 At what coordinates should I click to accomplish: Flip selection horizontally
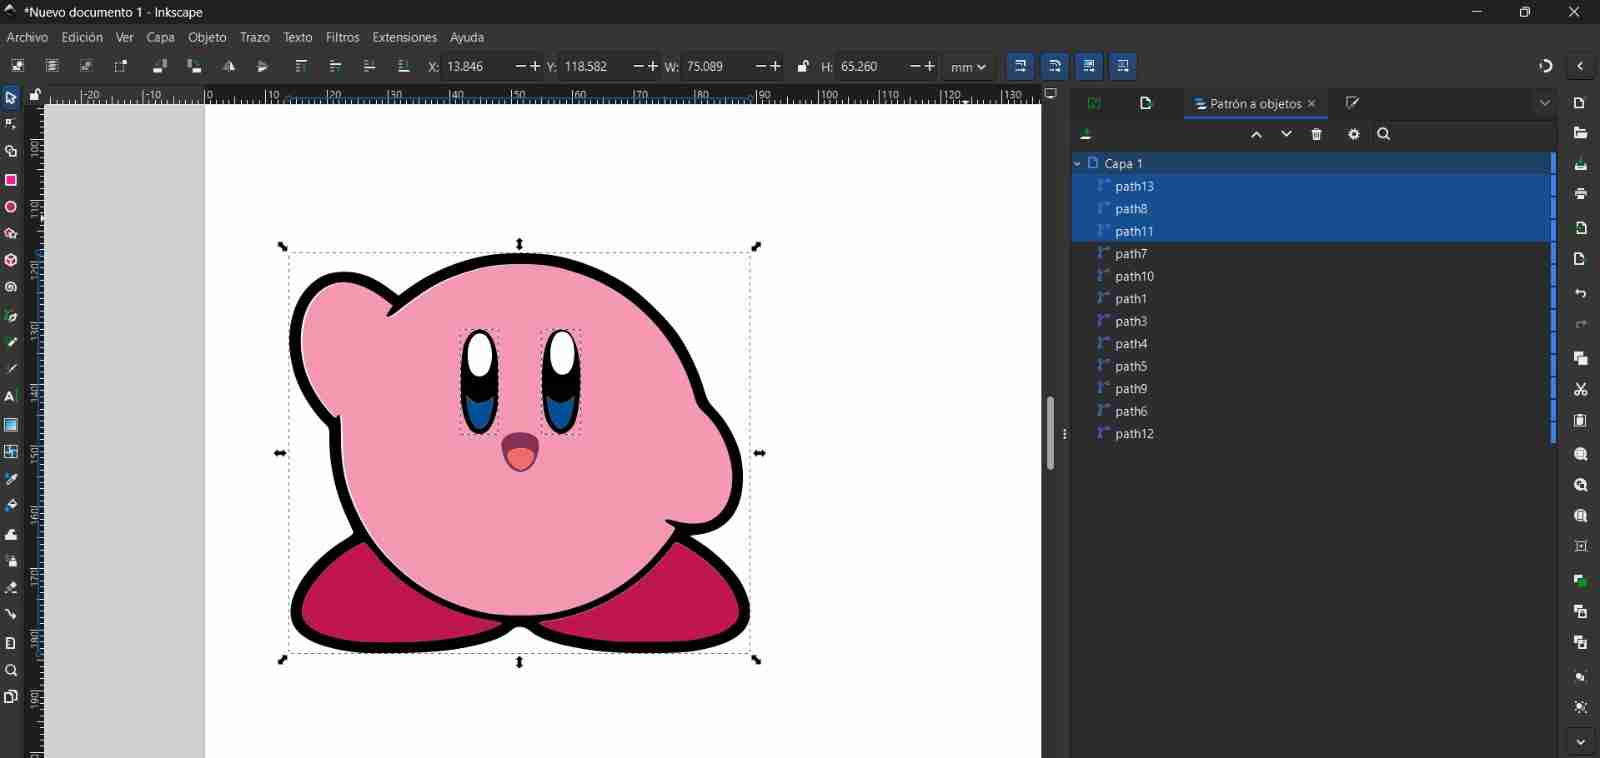click(x=229, y=66)
